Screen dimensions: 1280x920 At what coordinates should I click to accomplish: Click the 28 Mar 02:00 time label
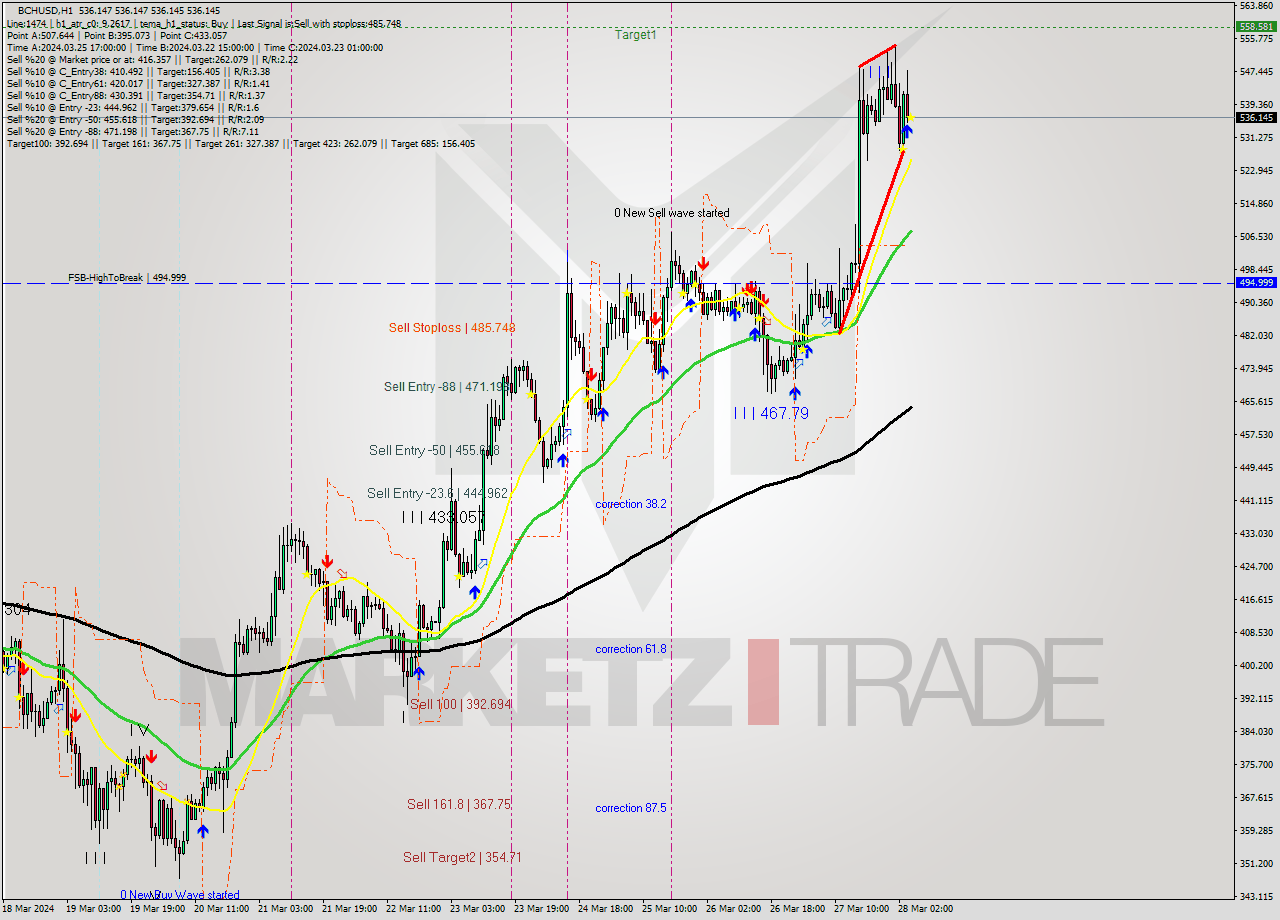[x=926, y=909]
